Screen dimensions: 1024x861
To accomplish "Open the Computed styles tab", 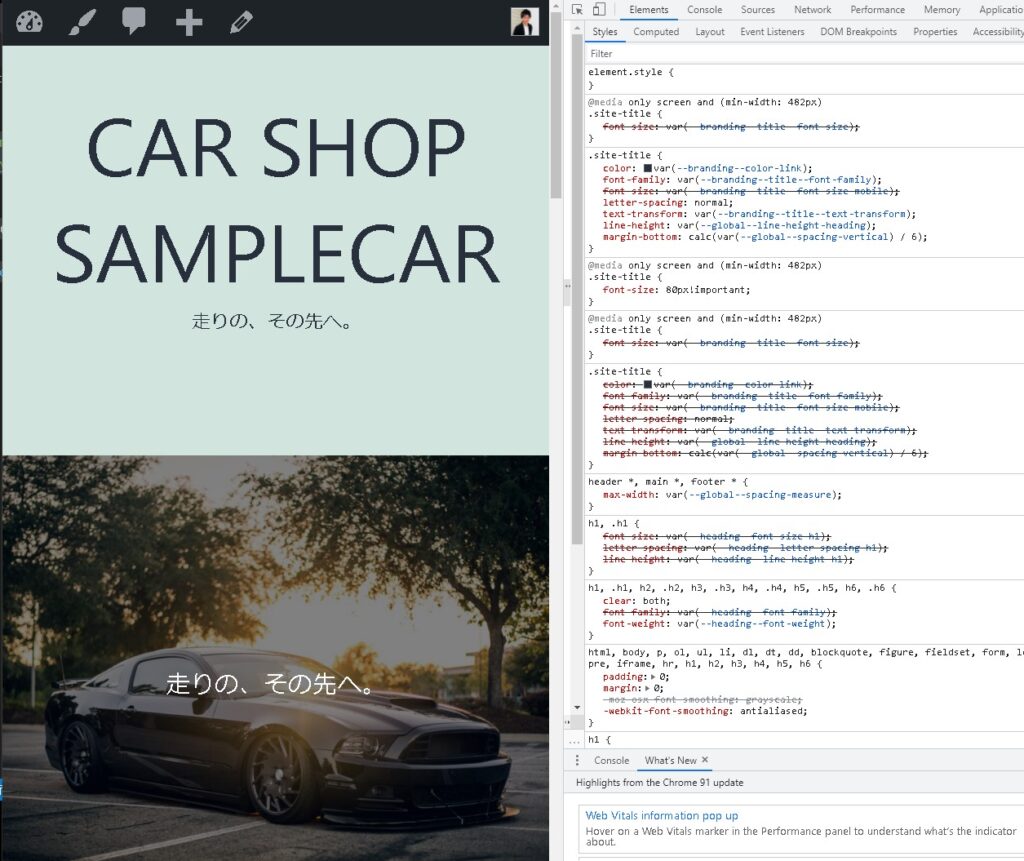I will point(656,32).
